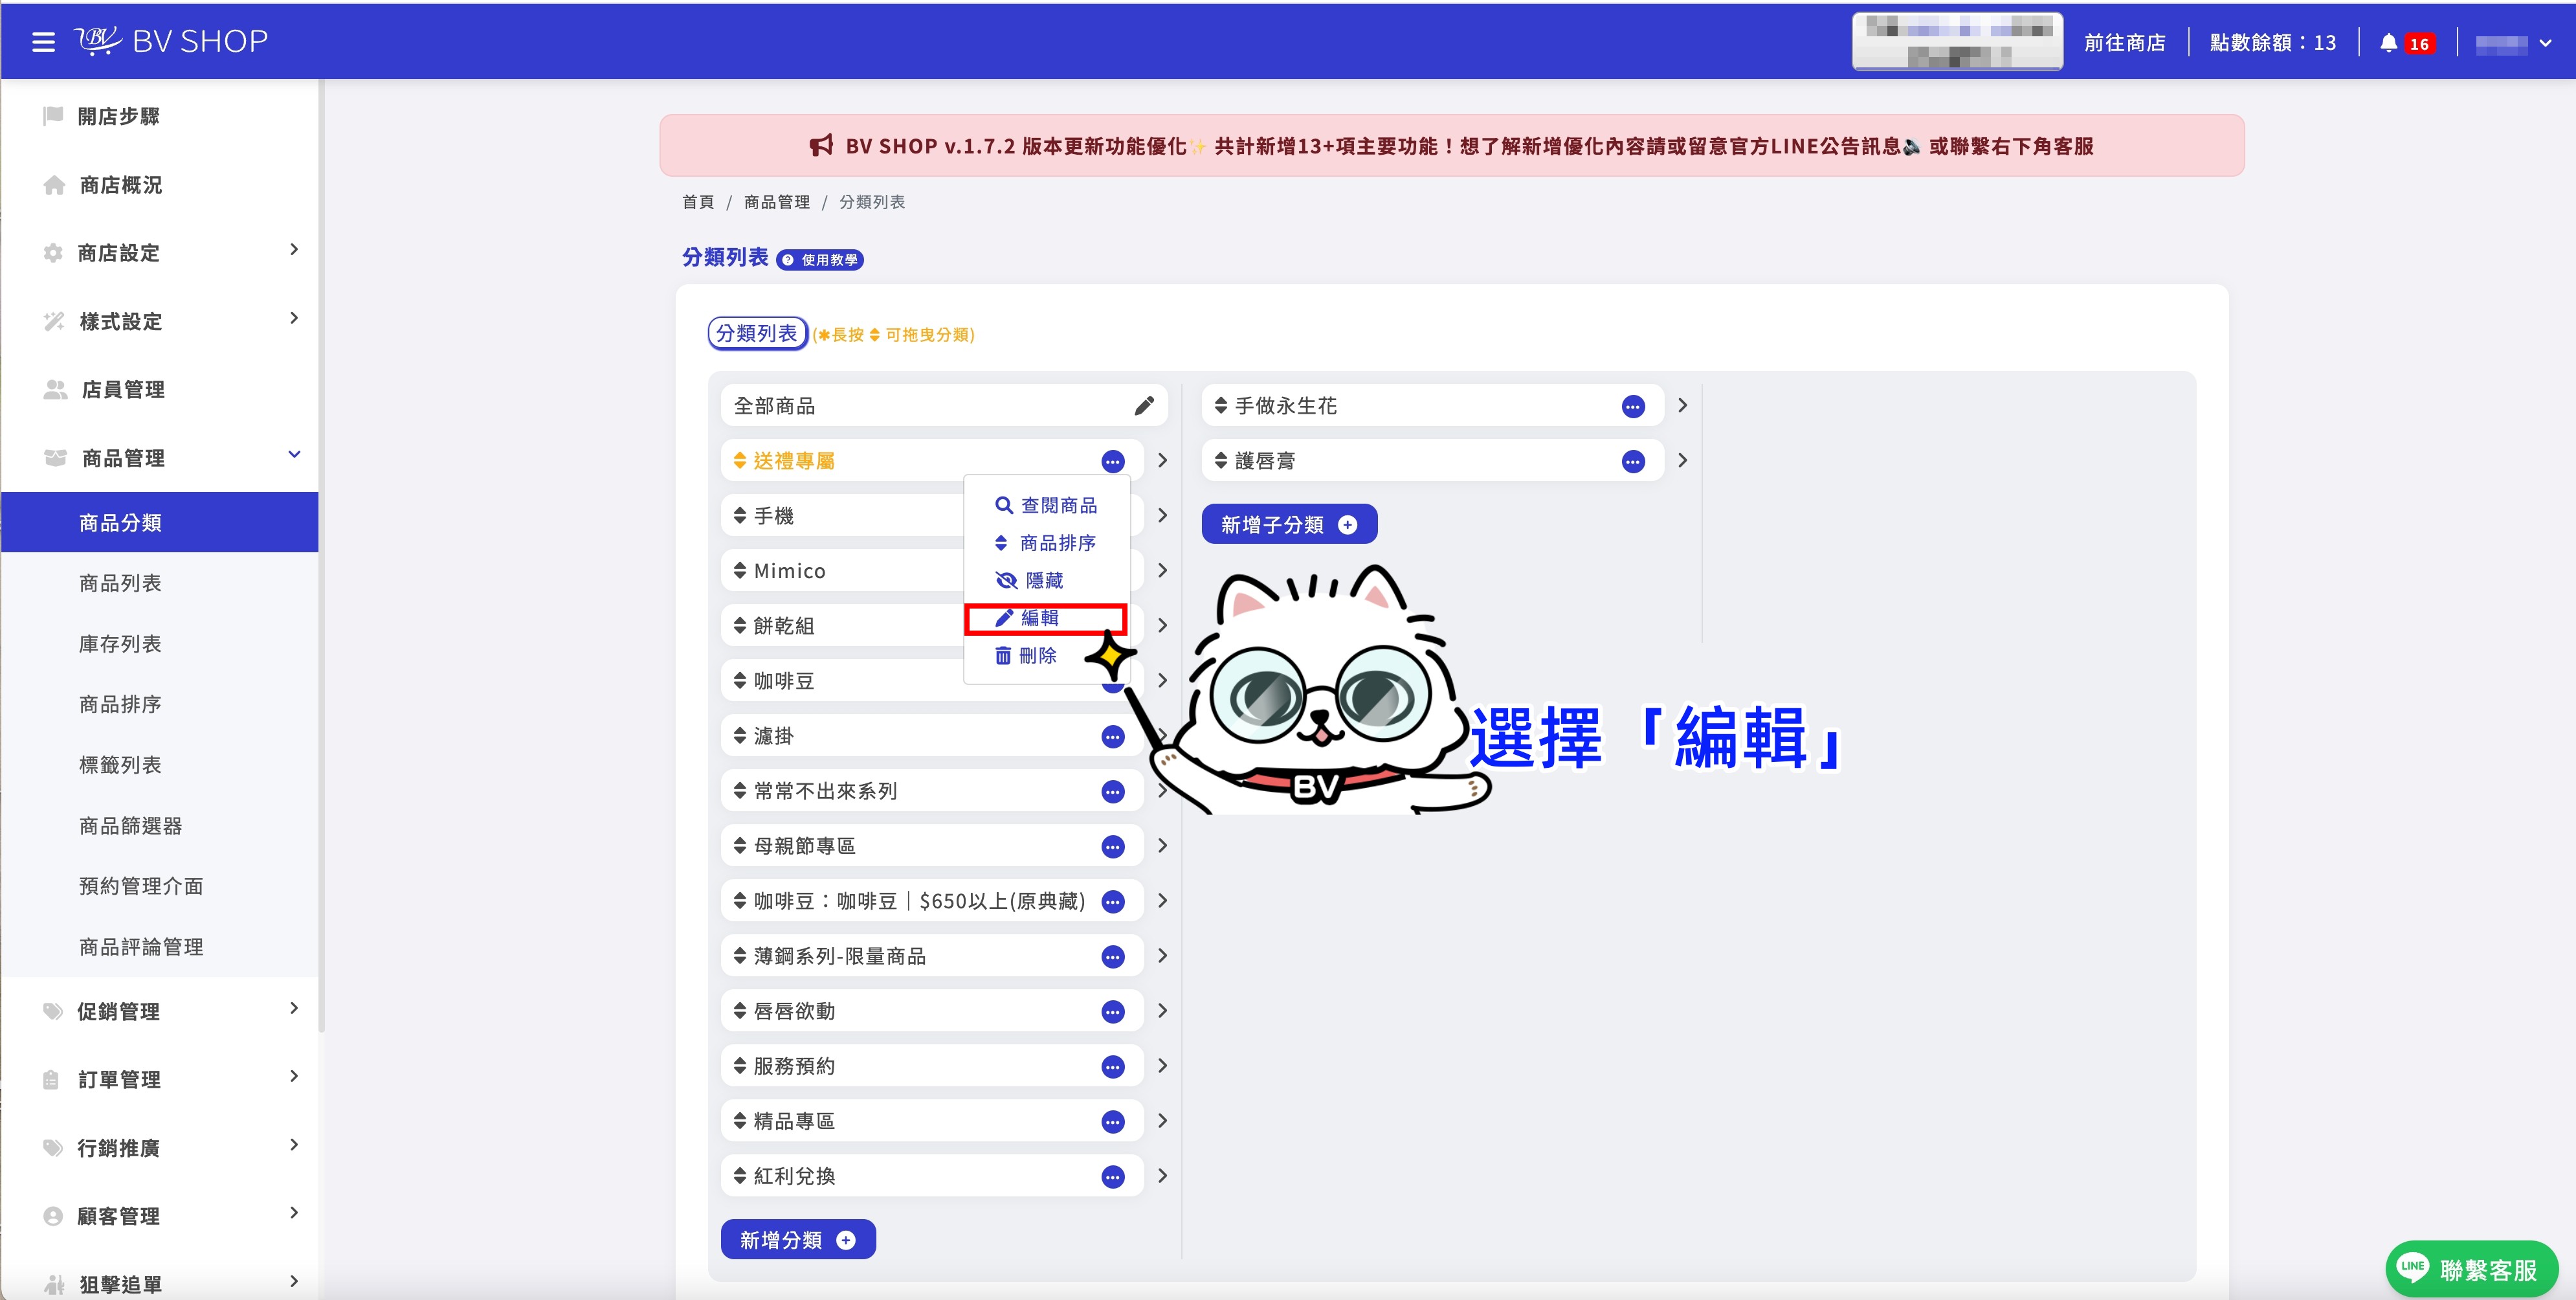Select 隱藏 to hide the category
The width and height of the screenshot is (2576, 1300).
1030,581
